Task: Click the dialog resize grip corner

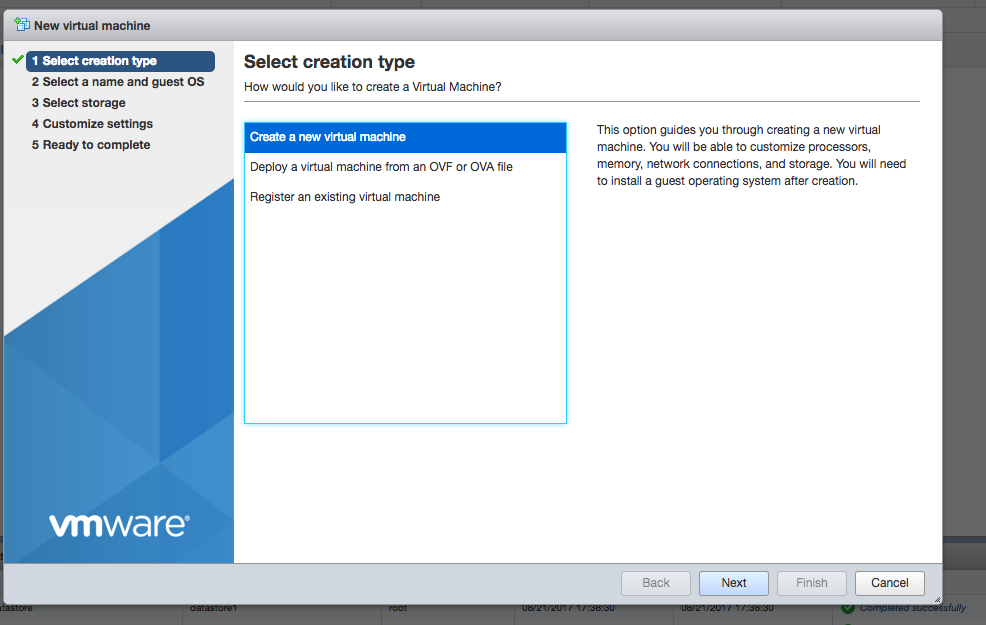Action: tap(937, 599)
